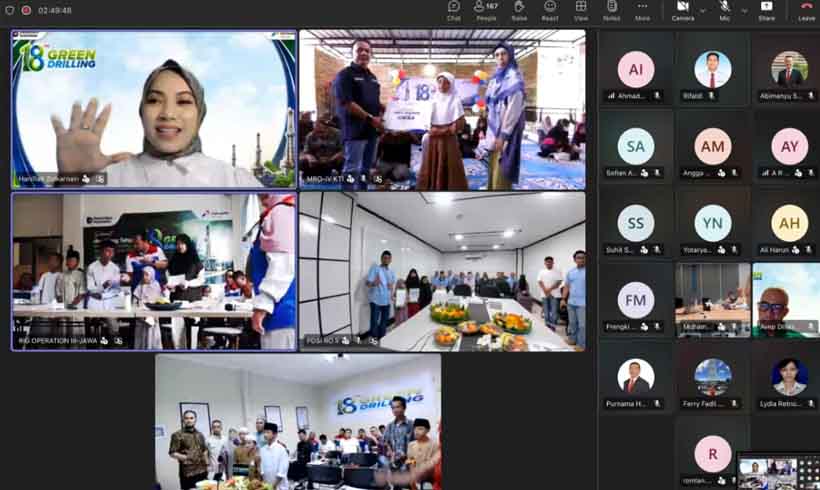Change the meeting View layout
Image resolution: width=820 pixels, height=490 pixels.
[x=580, y=10]
